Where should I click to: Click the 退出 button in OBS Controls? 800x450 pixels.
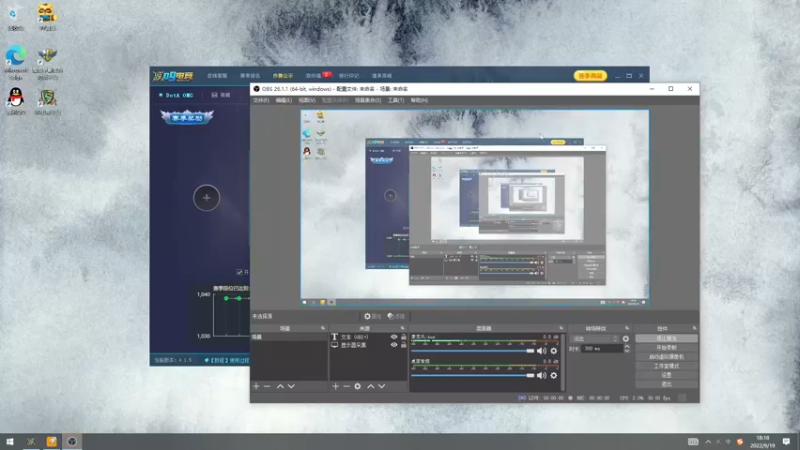[666, 384]
